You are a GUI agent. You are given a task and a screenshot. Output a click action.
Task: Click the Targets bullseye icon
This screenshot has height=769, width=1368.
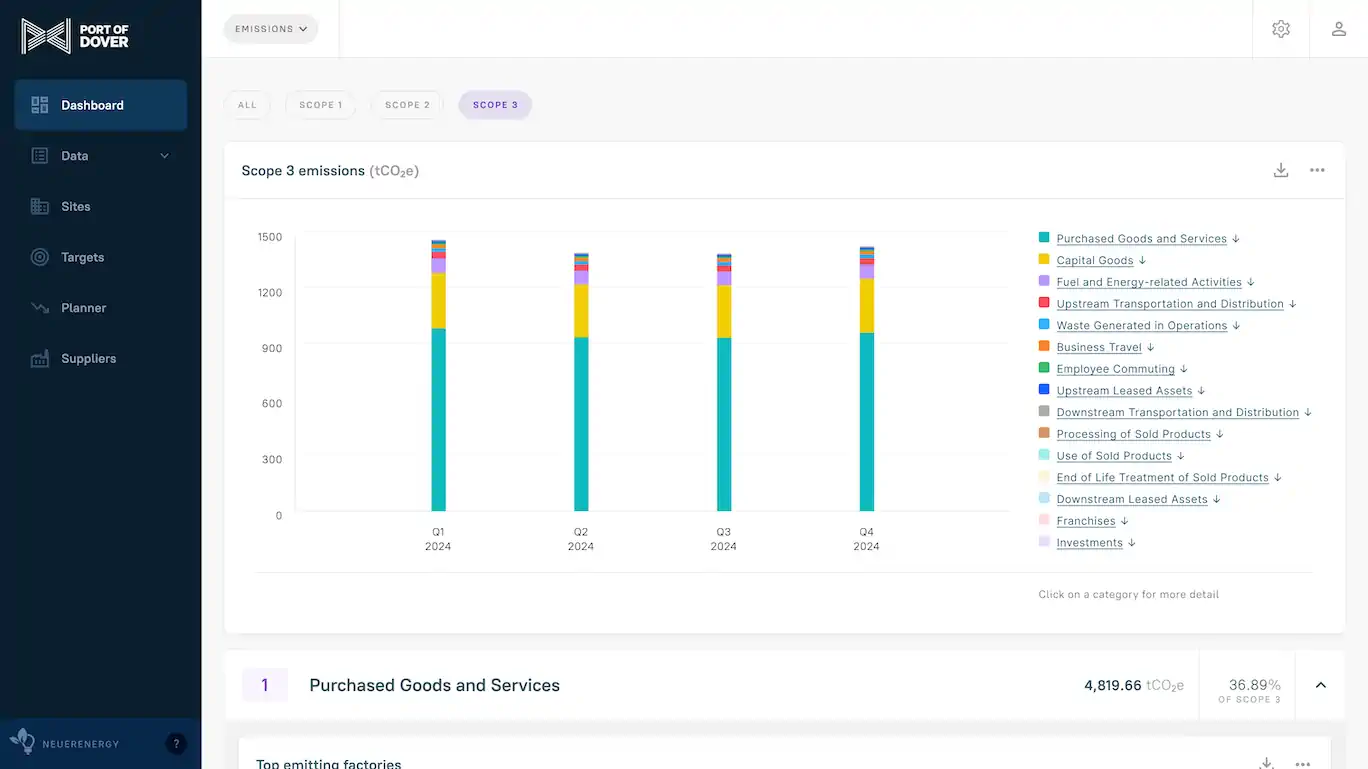pos(40,257)
